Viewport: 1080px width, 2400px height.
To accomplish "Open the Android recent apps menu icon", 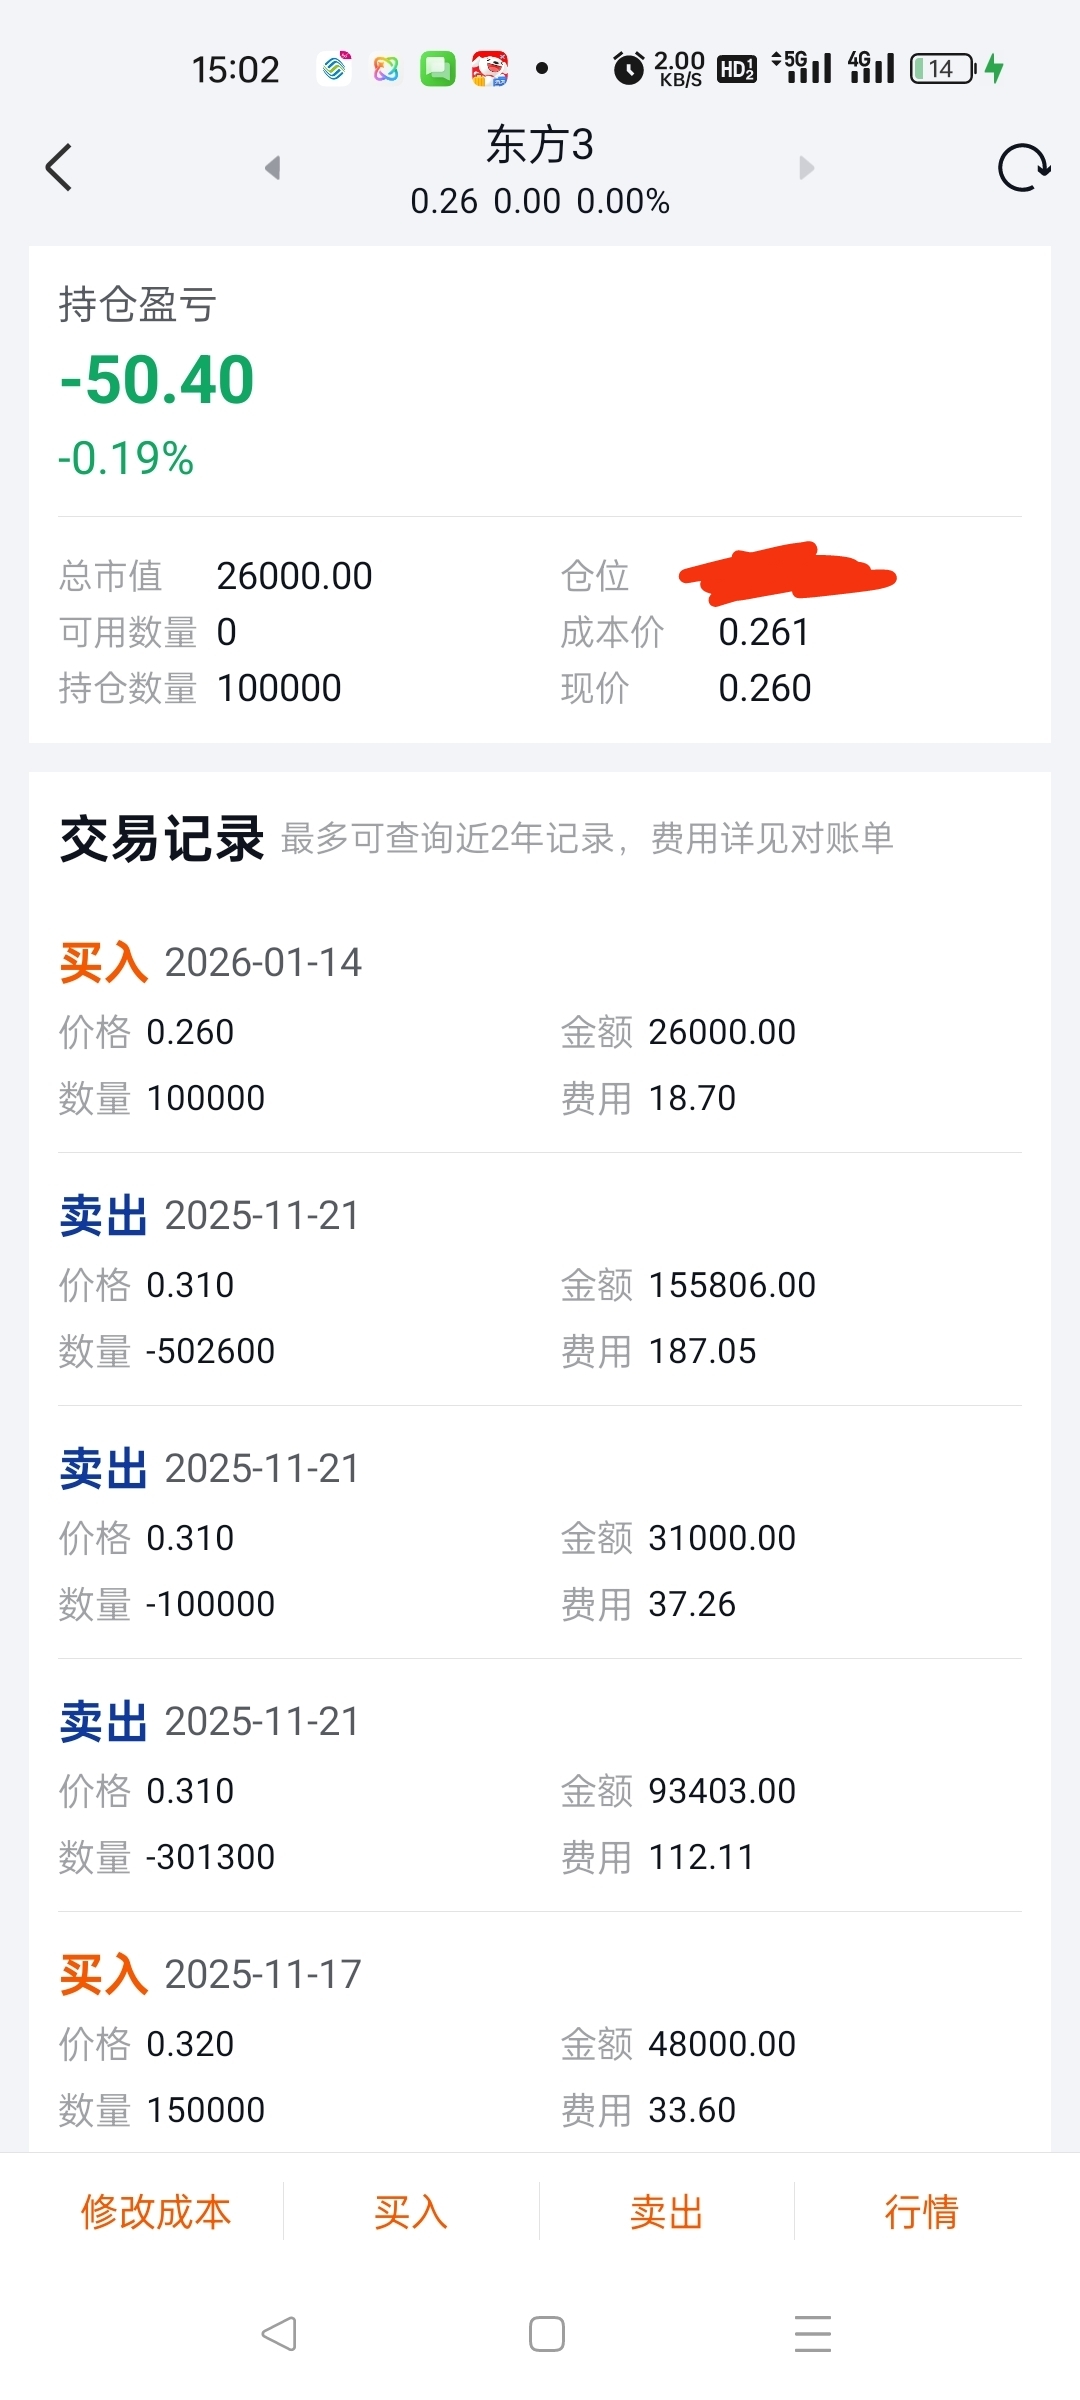I will [813, 2333].
